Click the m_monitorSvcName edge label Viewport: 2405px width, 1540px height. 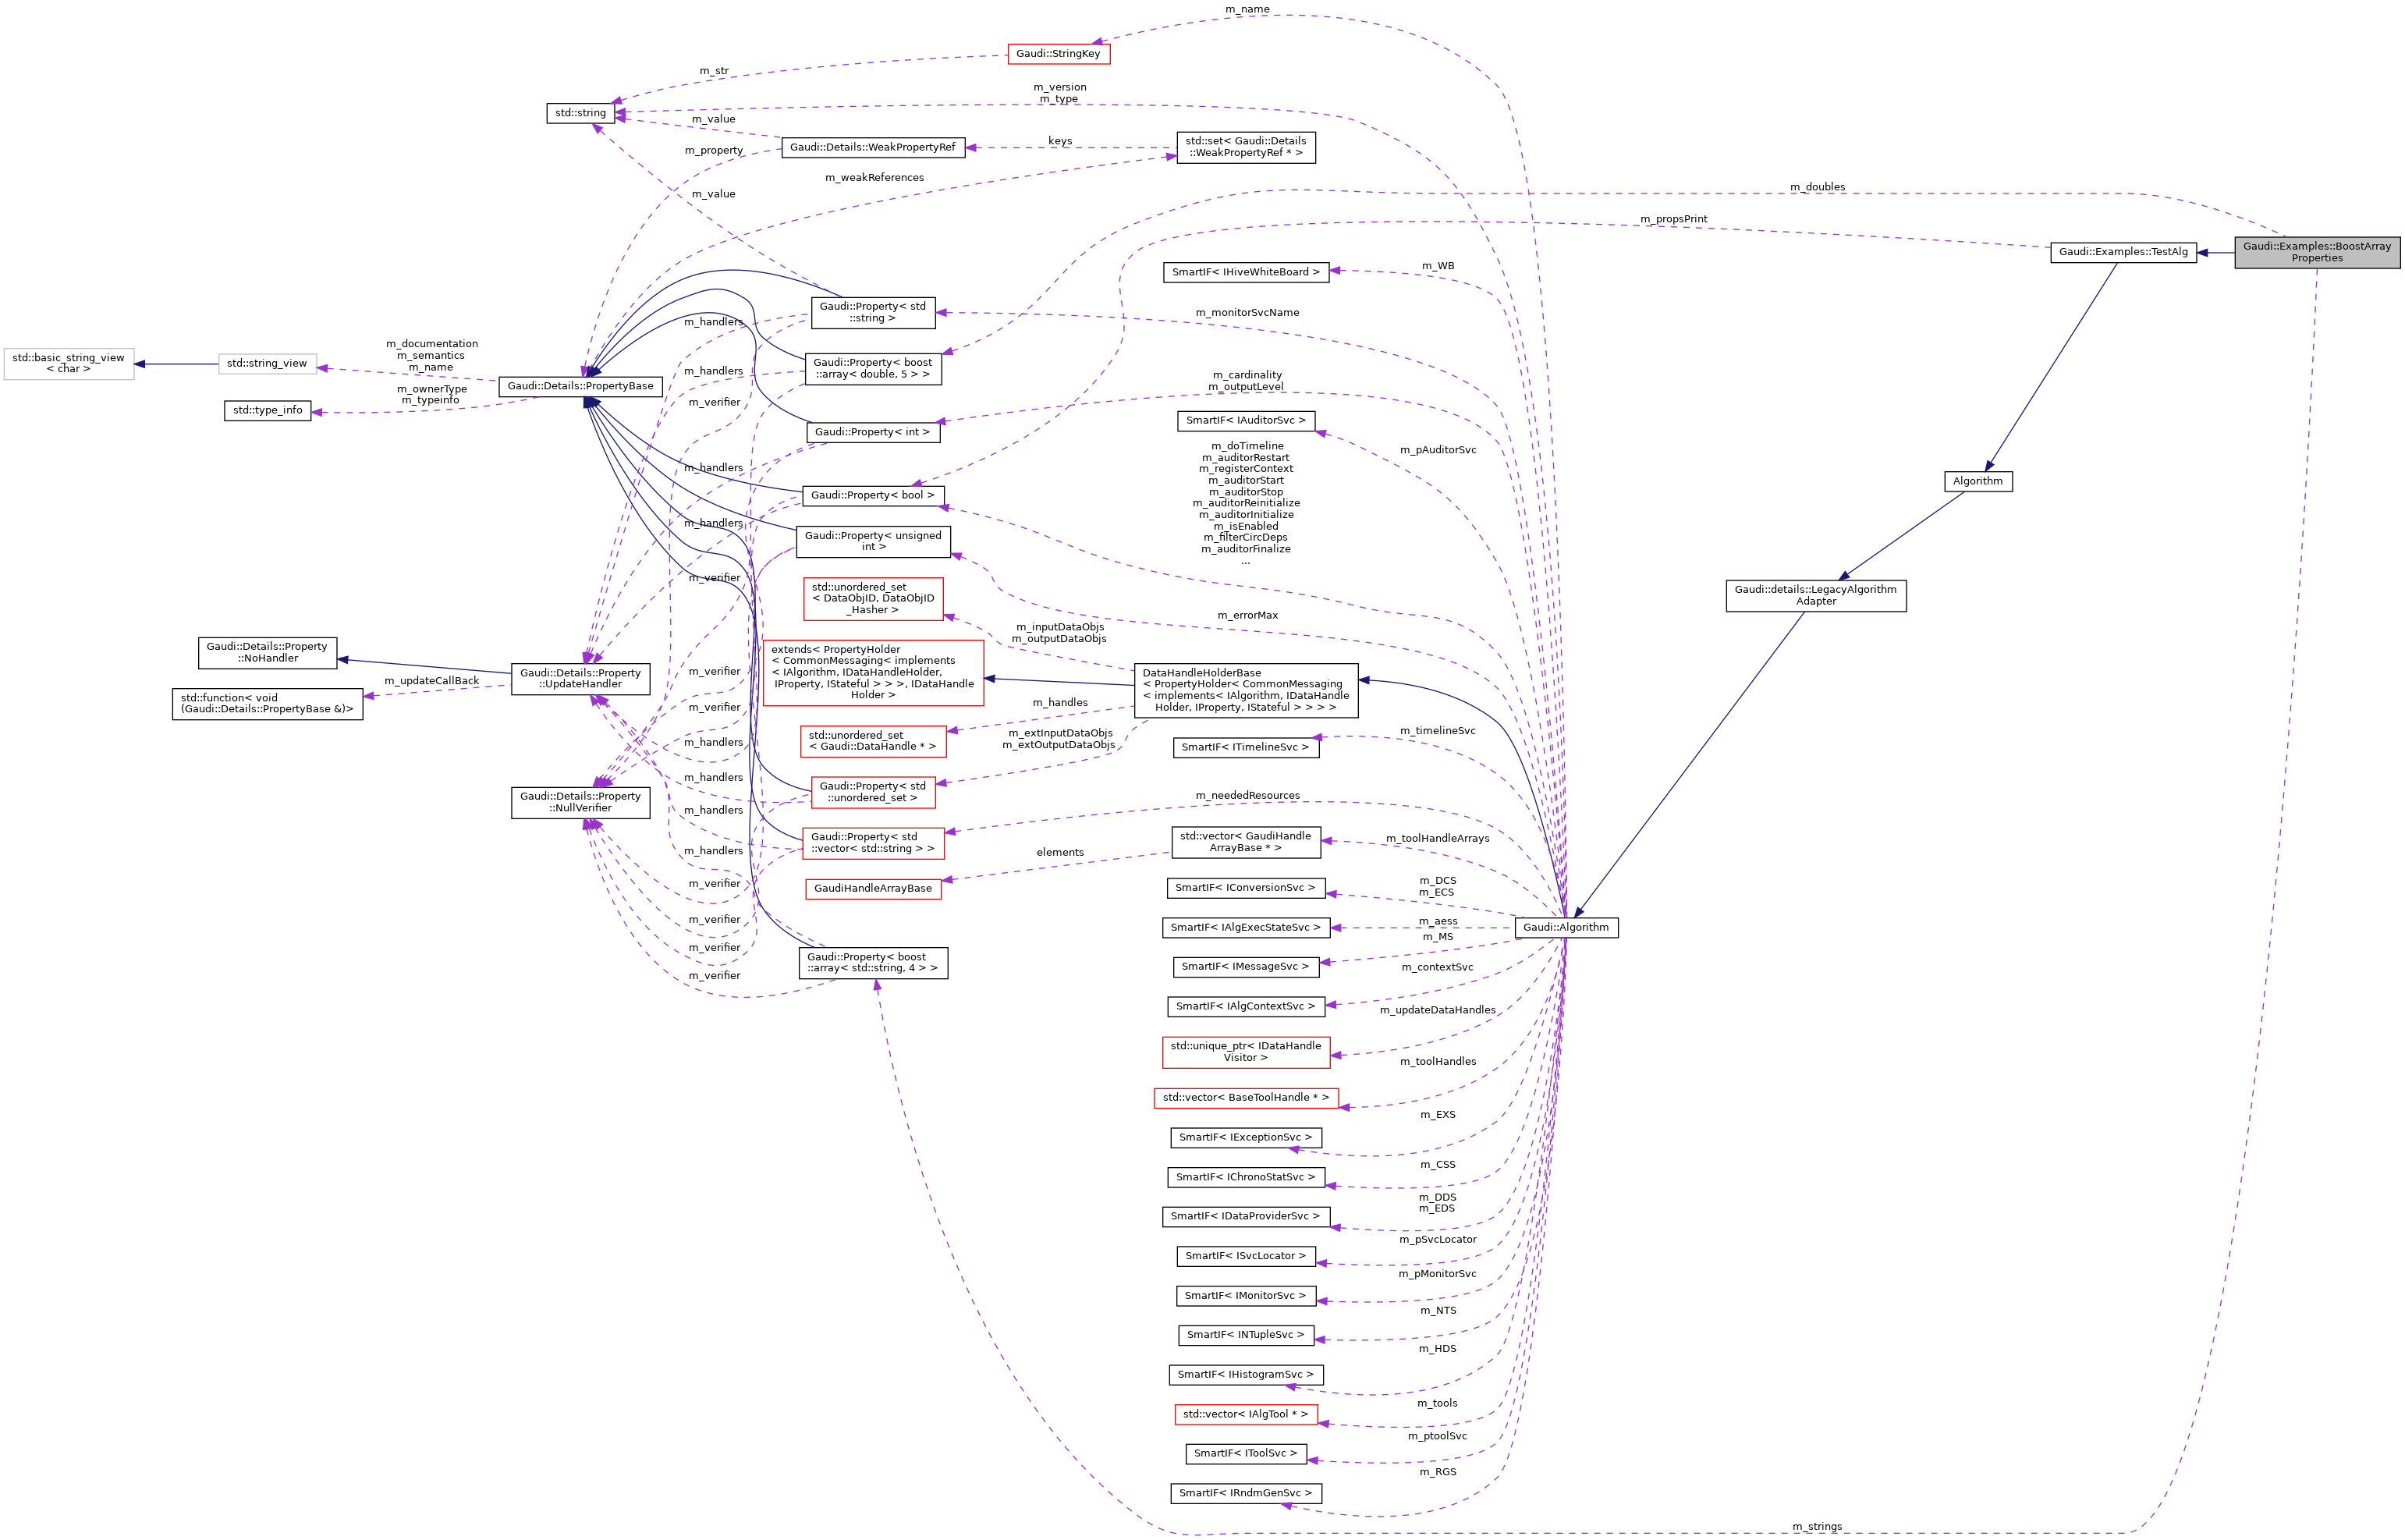click(1247, 313)
